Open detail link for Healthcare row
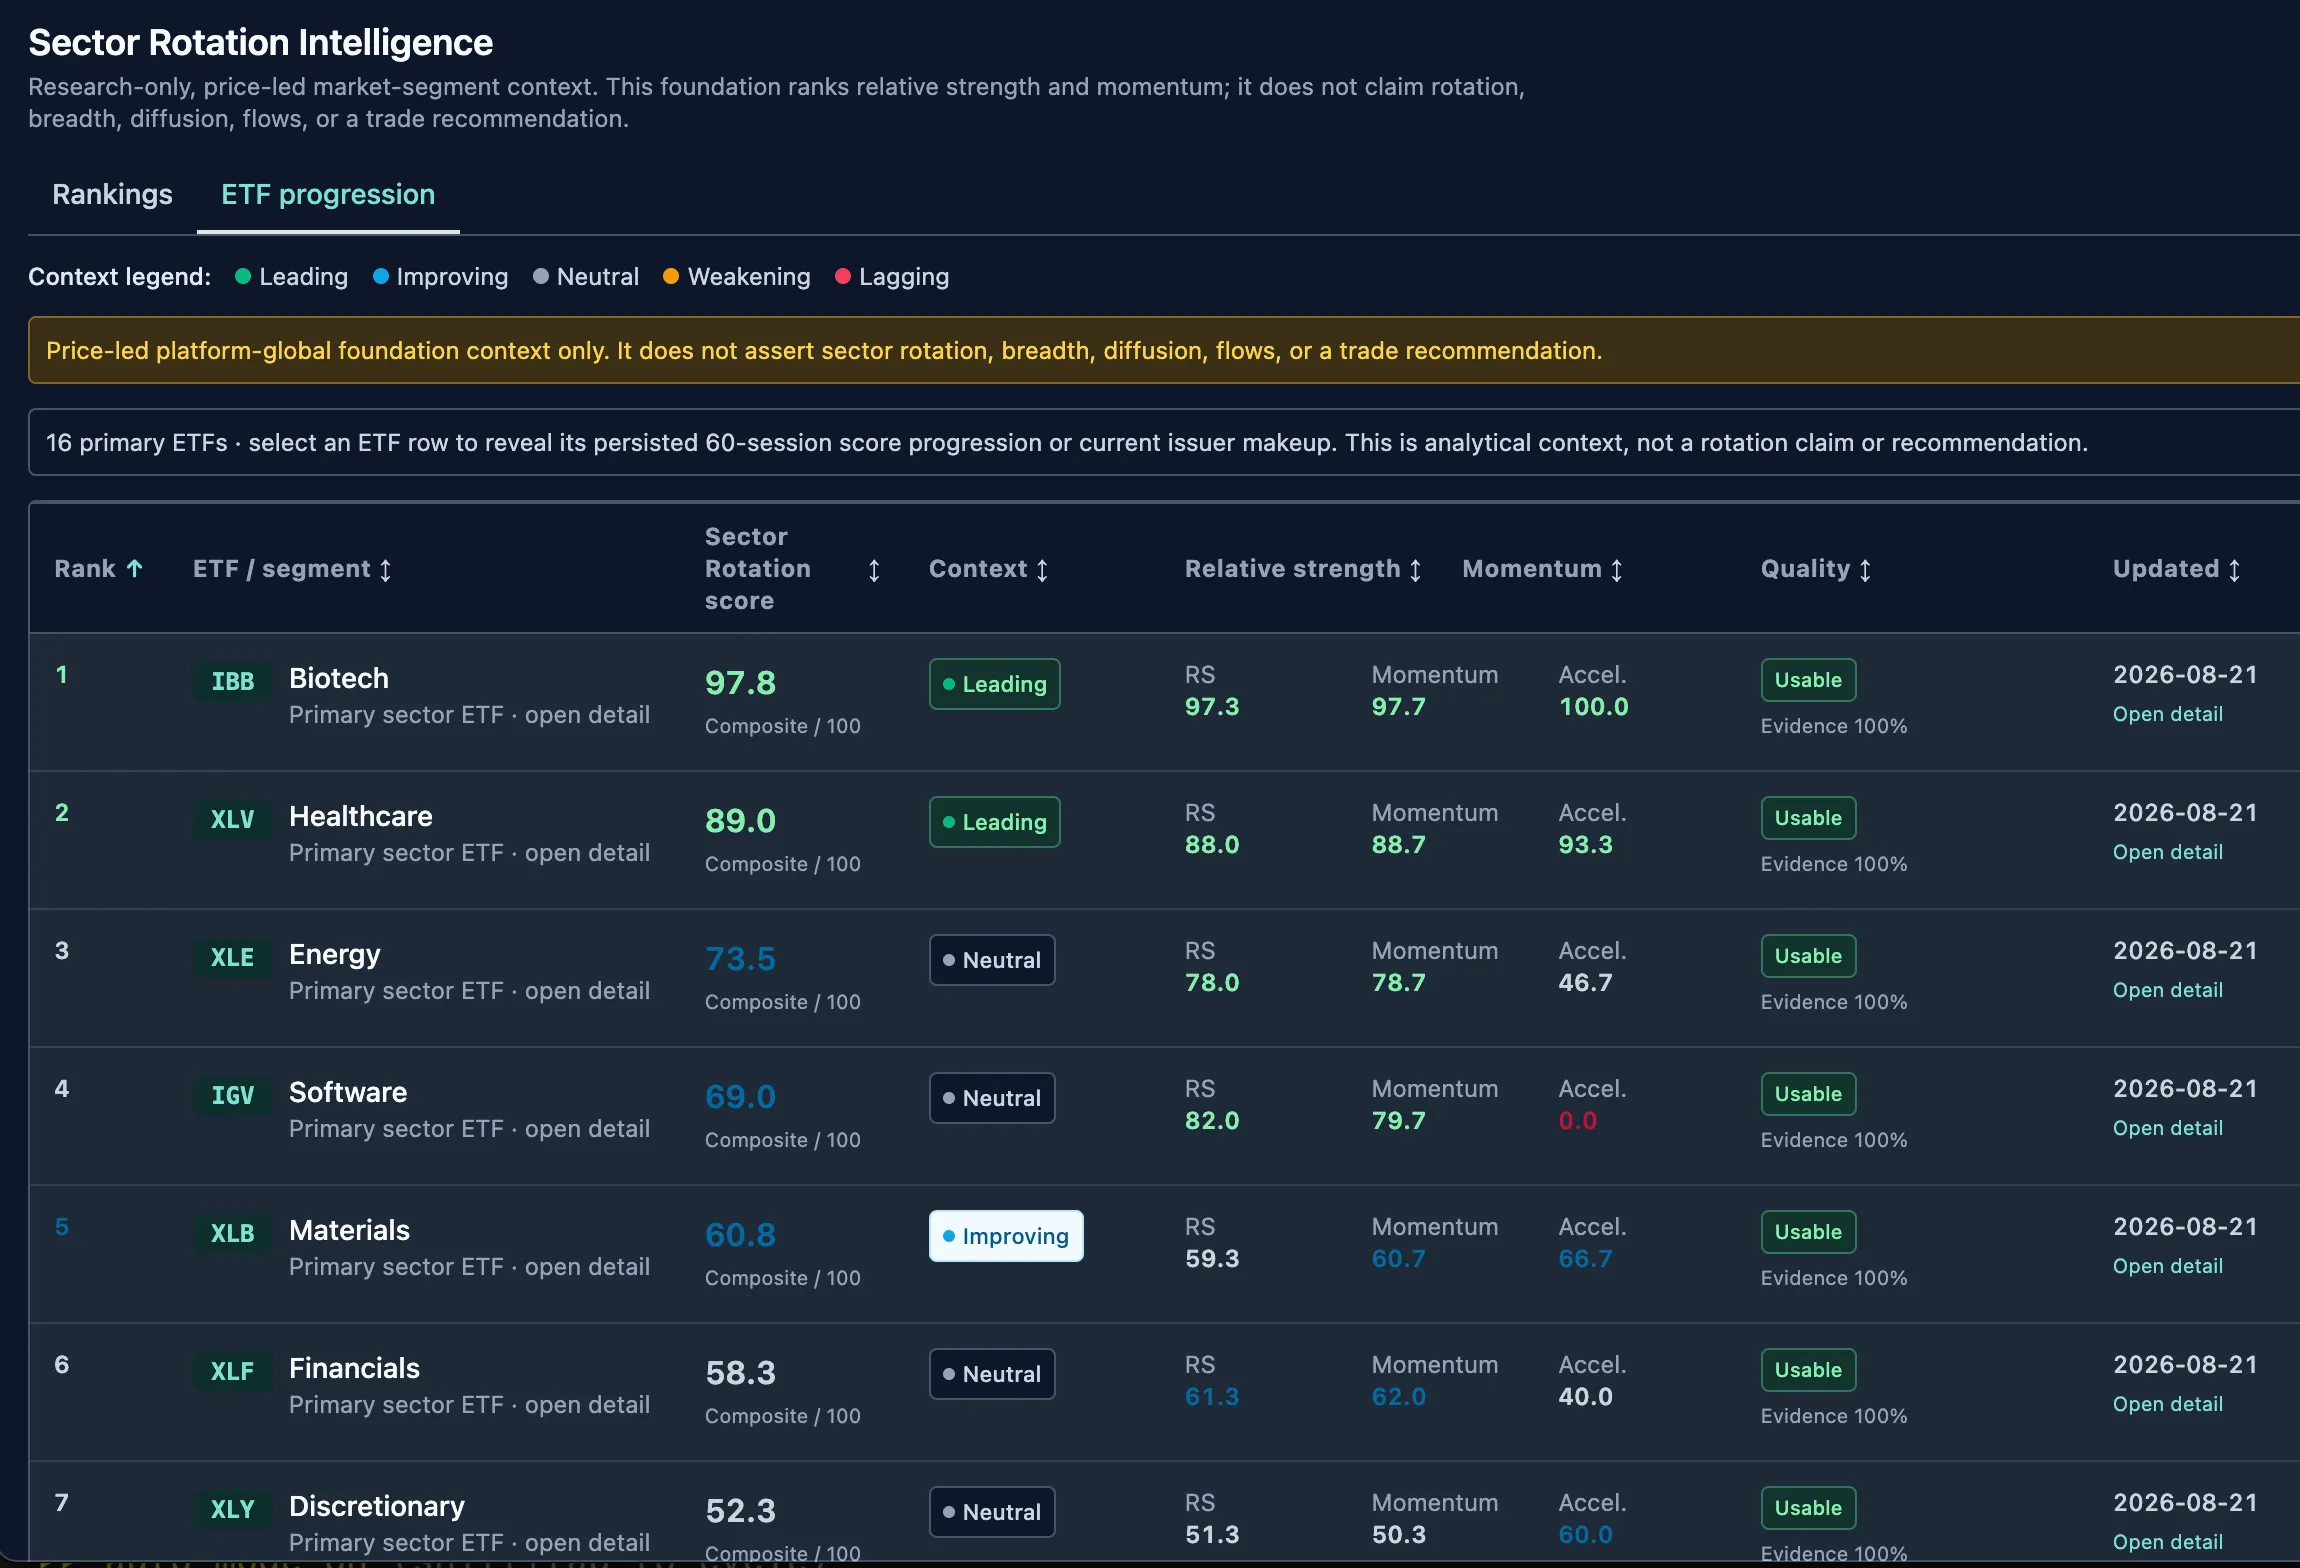Image resolution: width=2300 pixels, height=1568 pixels. [2168, 852]
